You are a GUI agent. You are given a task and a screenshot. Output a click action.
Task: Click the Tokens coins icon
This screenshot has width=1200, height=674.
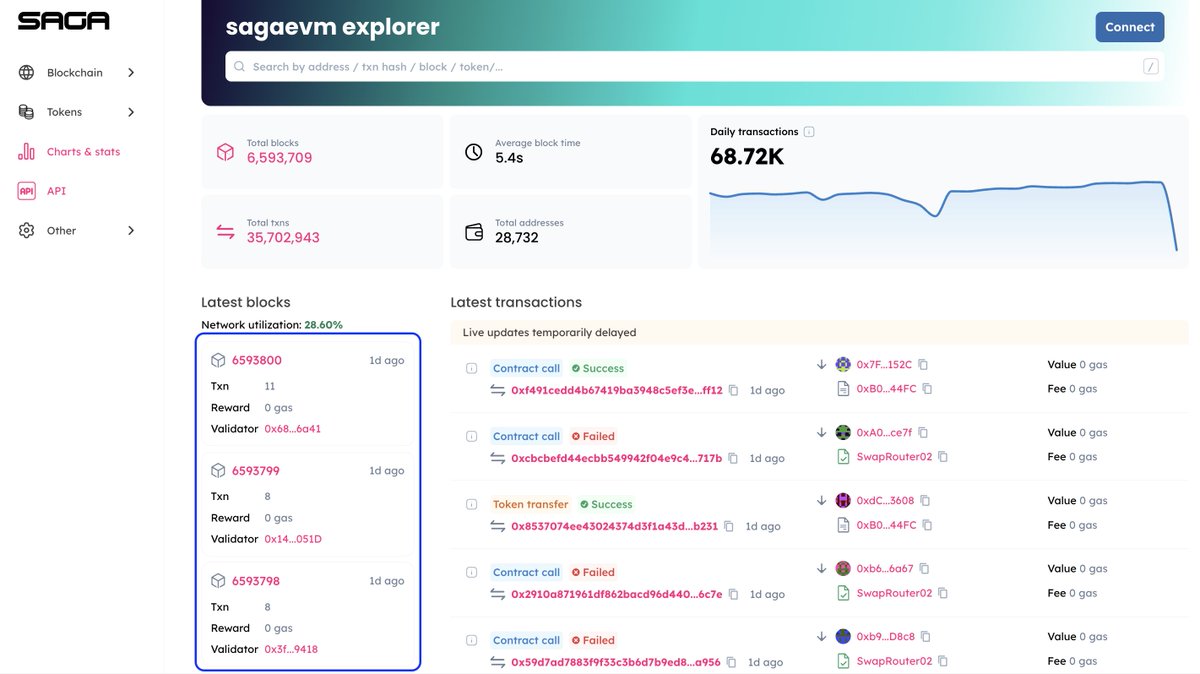[x=27, y=112]
